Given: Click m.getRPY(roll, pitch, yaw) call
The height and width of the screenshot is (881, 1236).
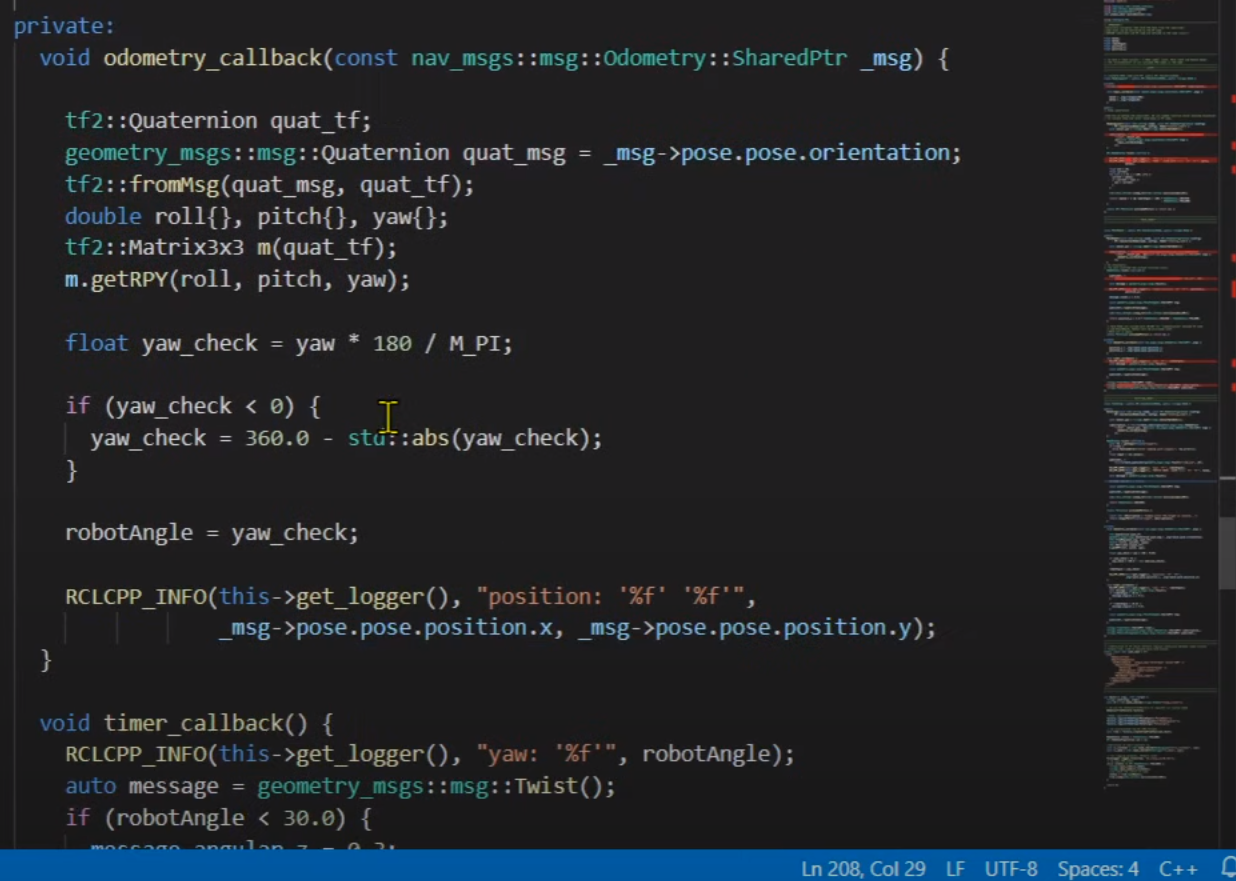Looking at the screenshot, I should pos(237,280).
